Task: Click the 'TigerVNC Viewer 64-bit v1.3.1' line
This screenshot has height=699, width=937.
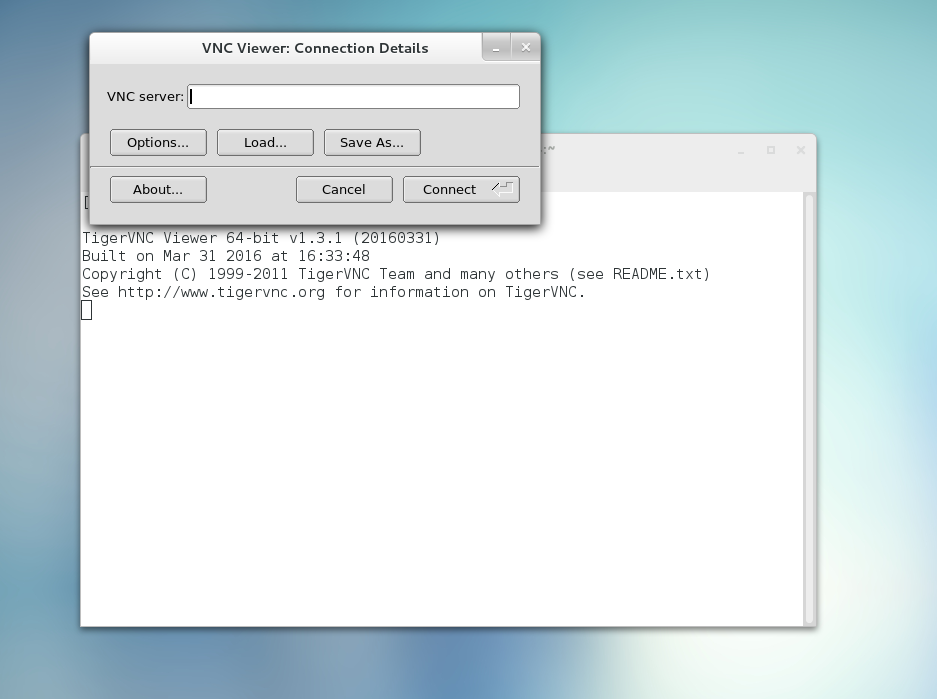Action: tap(261, 238)
